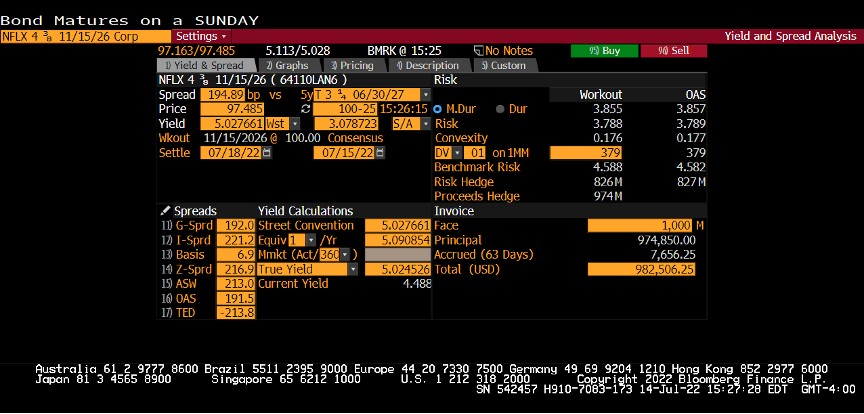This screenshot has height=414, width=864.
Task: Click the Current Yield 4.488 value
Action: (416, 284)
